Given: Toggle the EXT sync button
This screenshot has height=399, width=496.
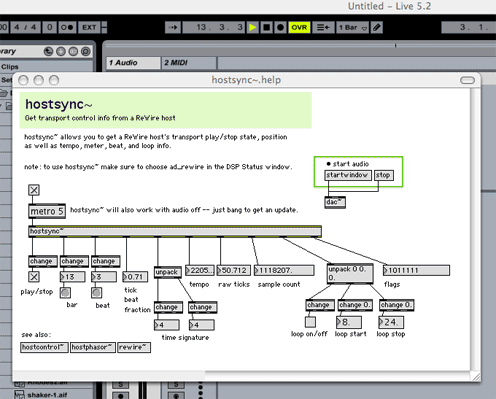Looking at the screenshot, I should click(x=89, y=27).
